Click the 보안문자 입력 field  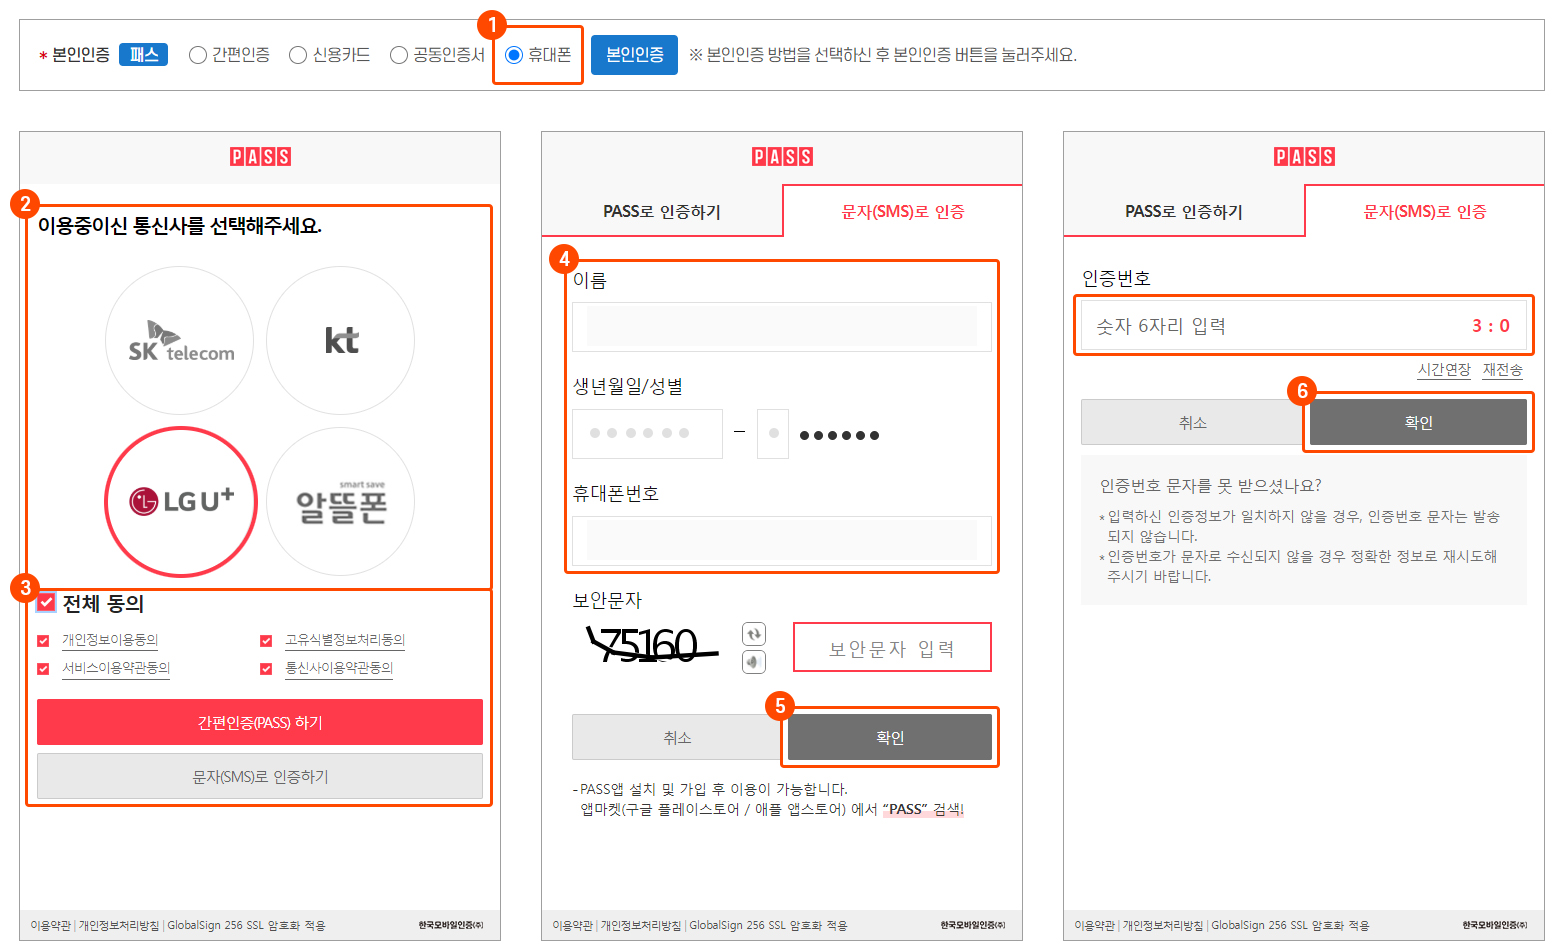point(892,648)
